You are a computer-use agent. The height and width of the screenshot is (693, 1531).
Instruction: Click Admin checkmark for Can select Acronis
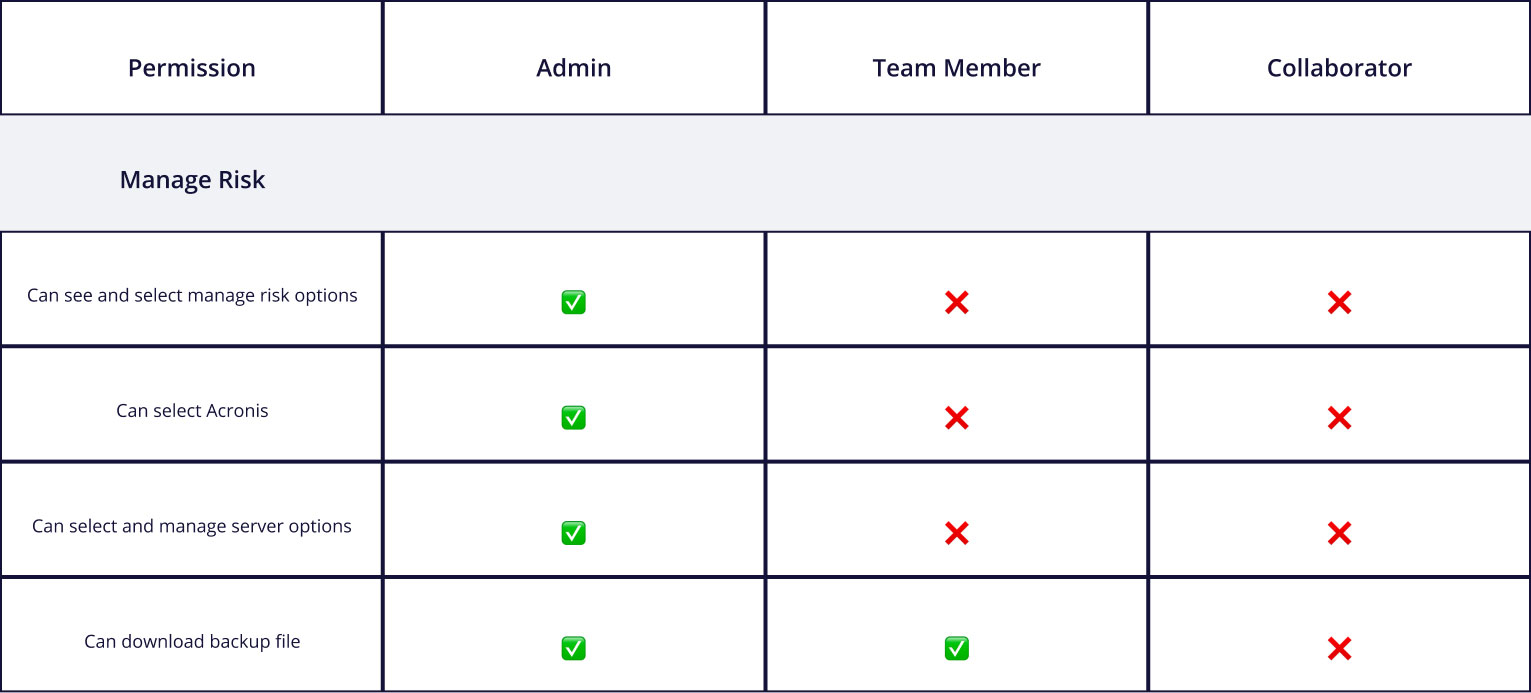click(573, 417)
